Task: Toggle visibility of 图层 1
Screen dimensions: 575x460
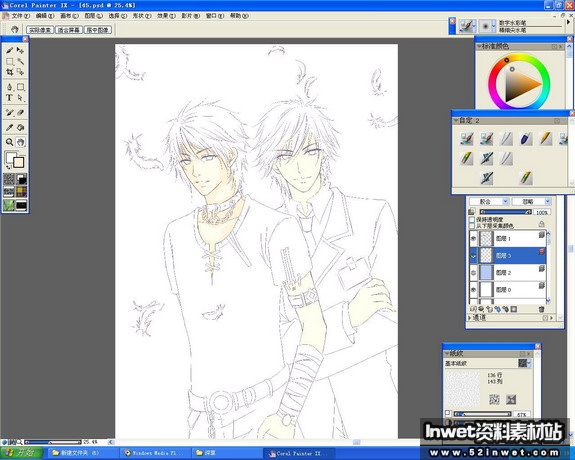Action: 473,238
